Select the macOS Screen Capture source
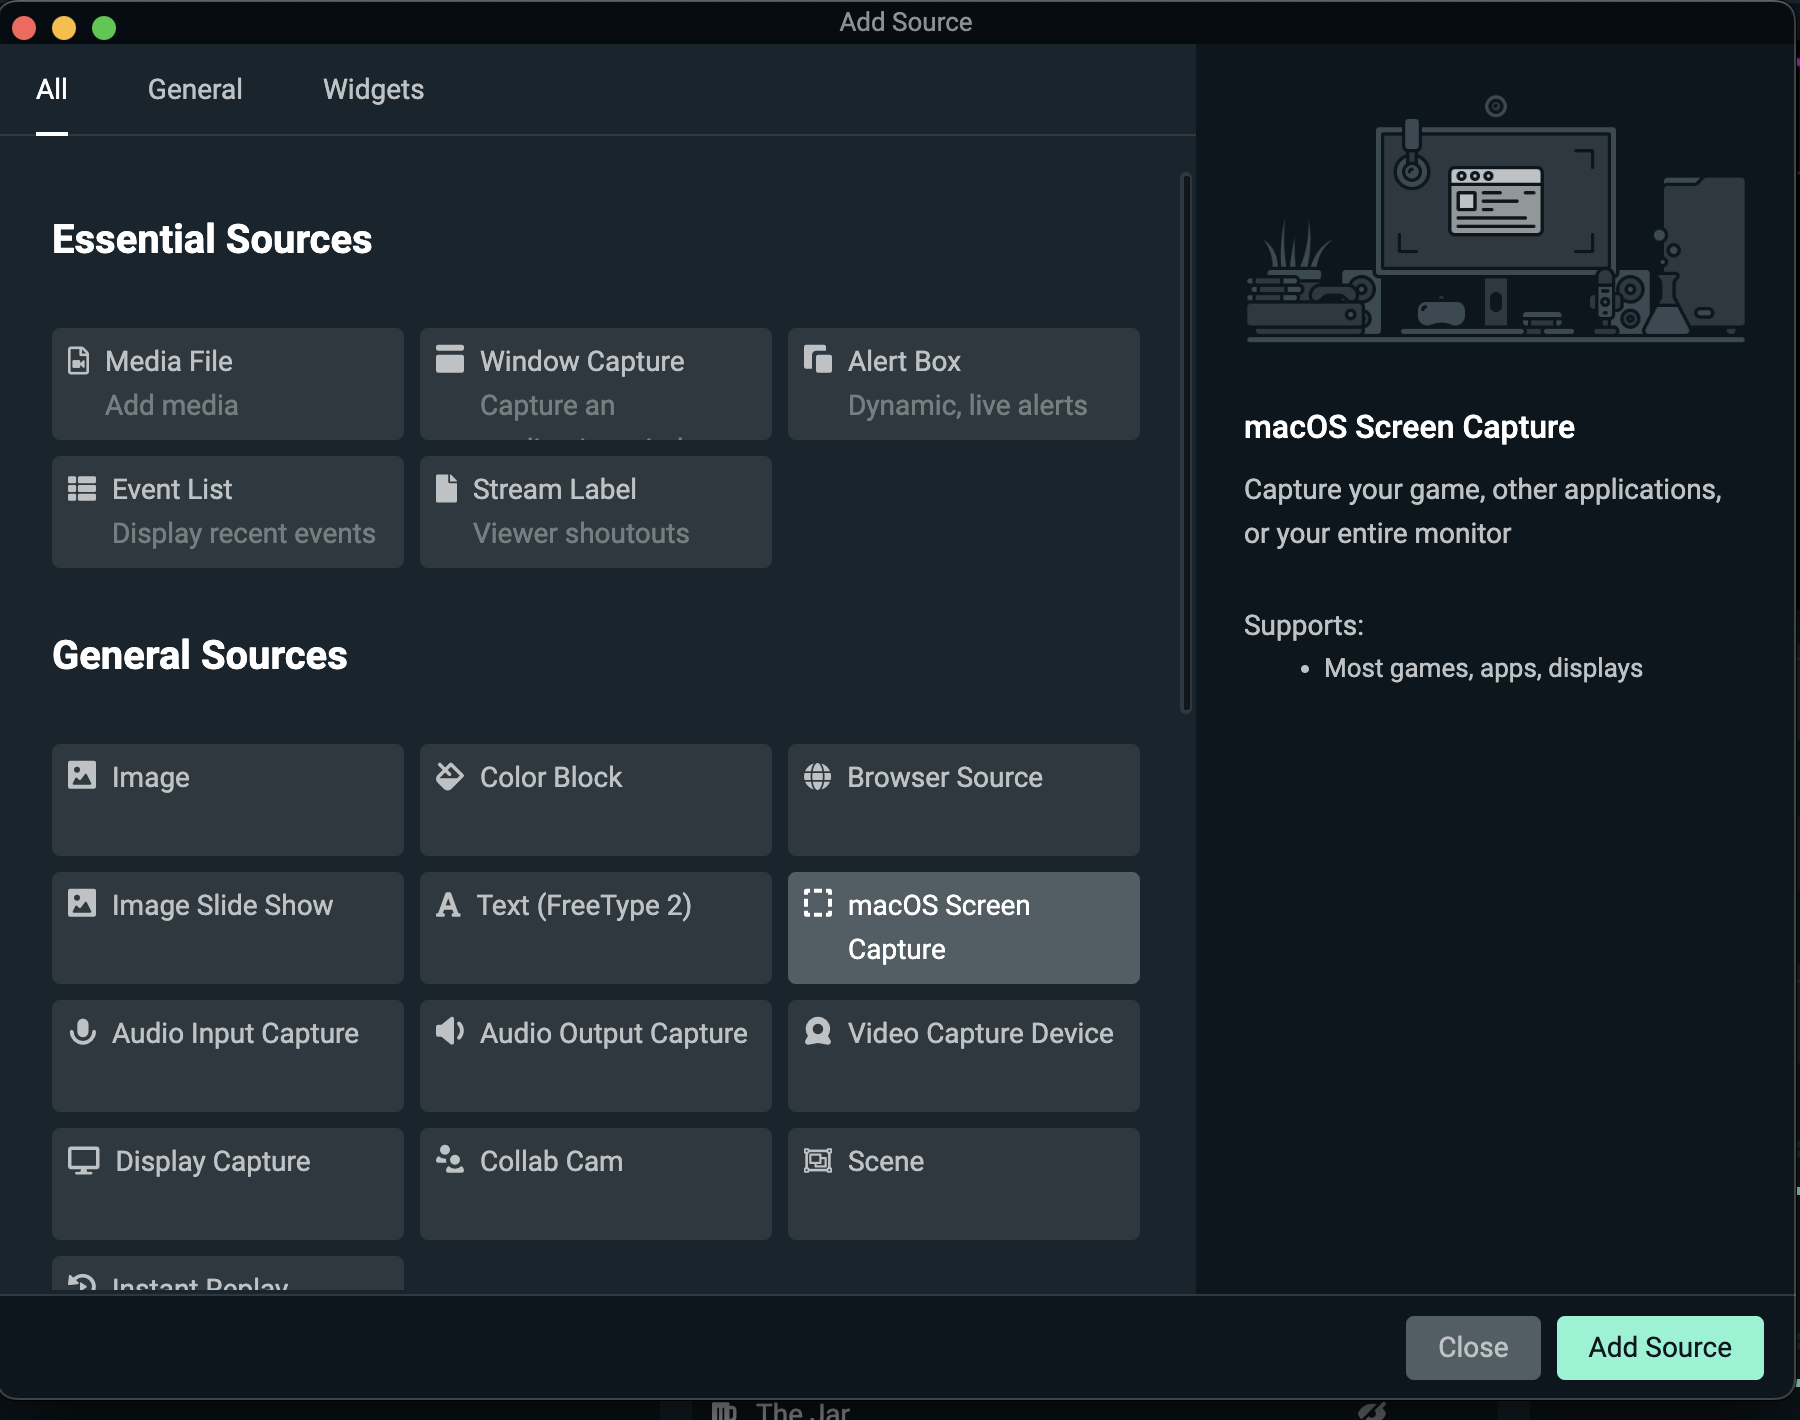 click(963, 927)
